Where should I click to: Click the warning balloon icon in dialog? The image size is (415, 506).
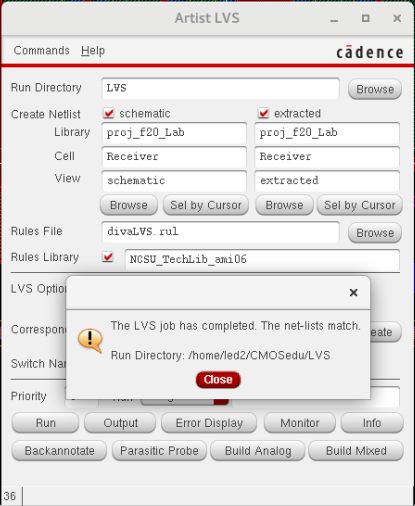[90, 340]
